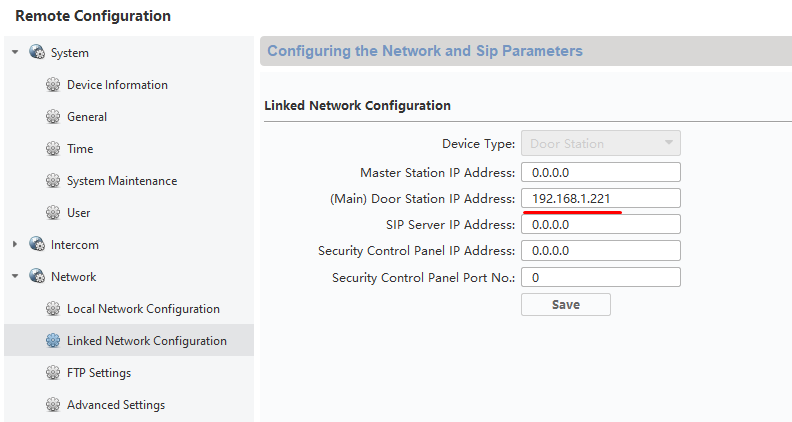
Task: Expand the Intercom tree section
Action: pos(15,245)
